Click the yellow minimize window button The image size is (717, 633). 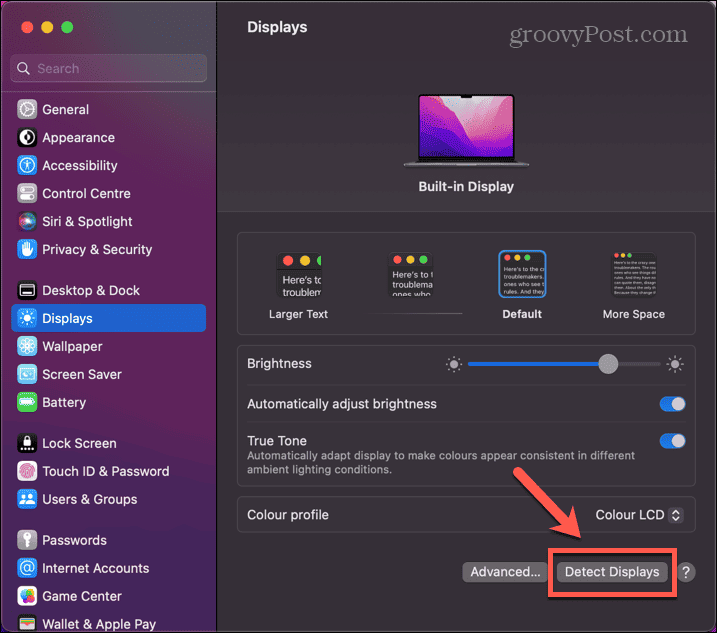pos(47,27)
